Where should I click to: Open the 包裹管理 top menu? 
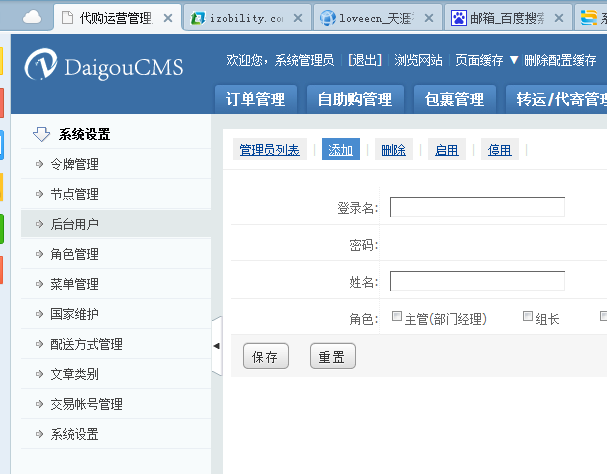tap(454, 100)
